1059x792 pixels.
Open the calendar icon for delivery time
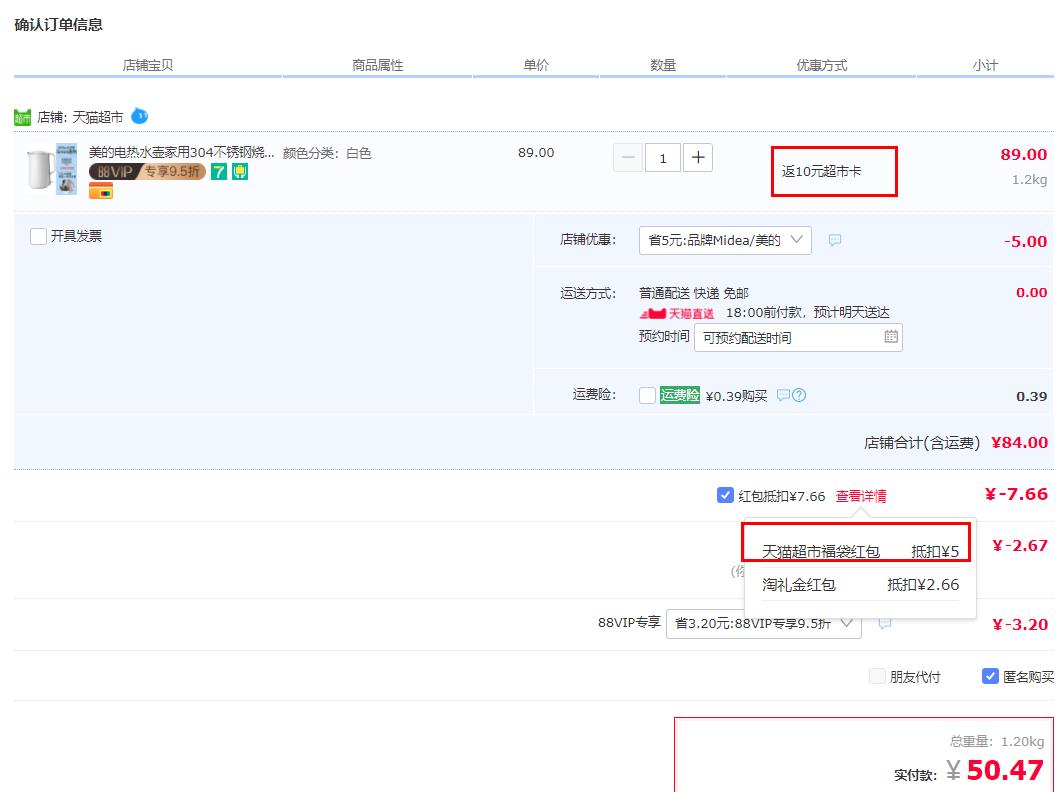(891, 337)
